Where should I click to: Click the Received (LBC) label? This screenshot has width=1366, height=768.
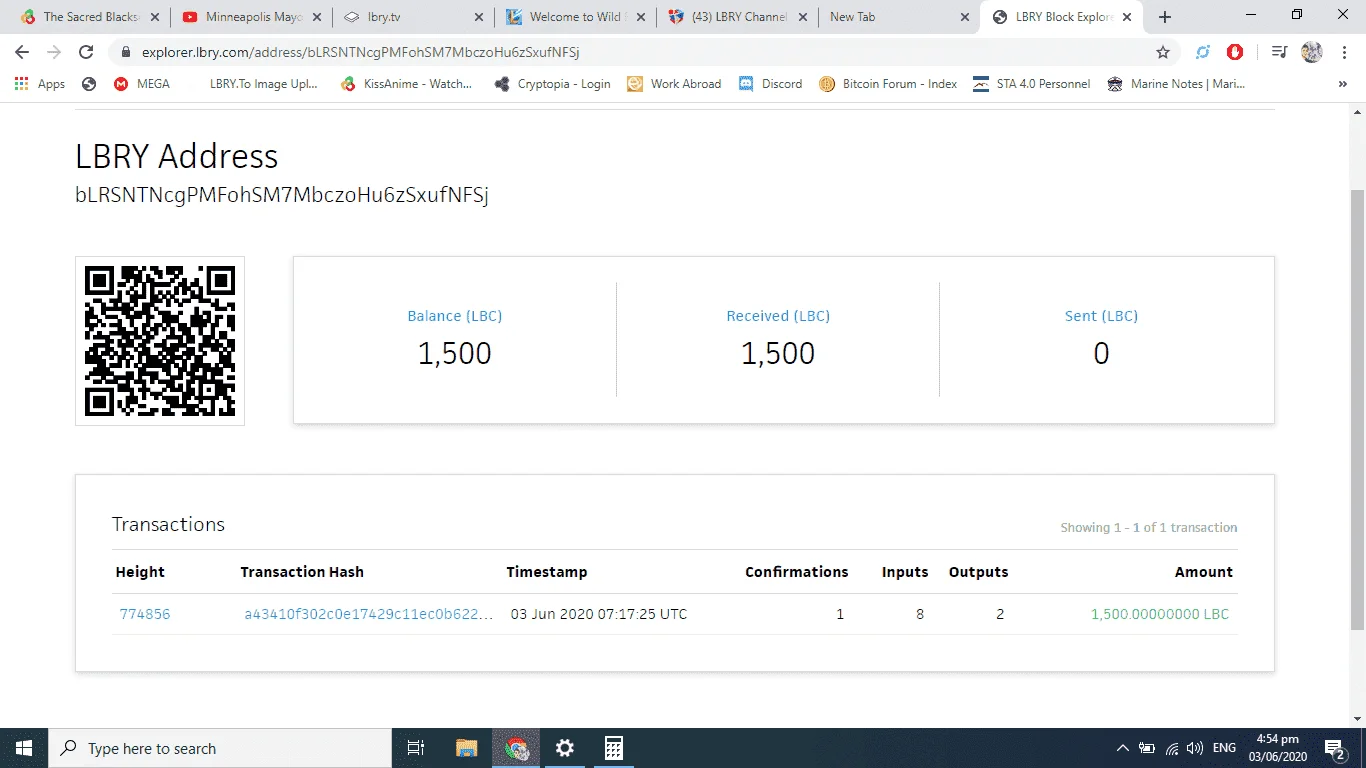[778, 316]
